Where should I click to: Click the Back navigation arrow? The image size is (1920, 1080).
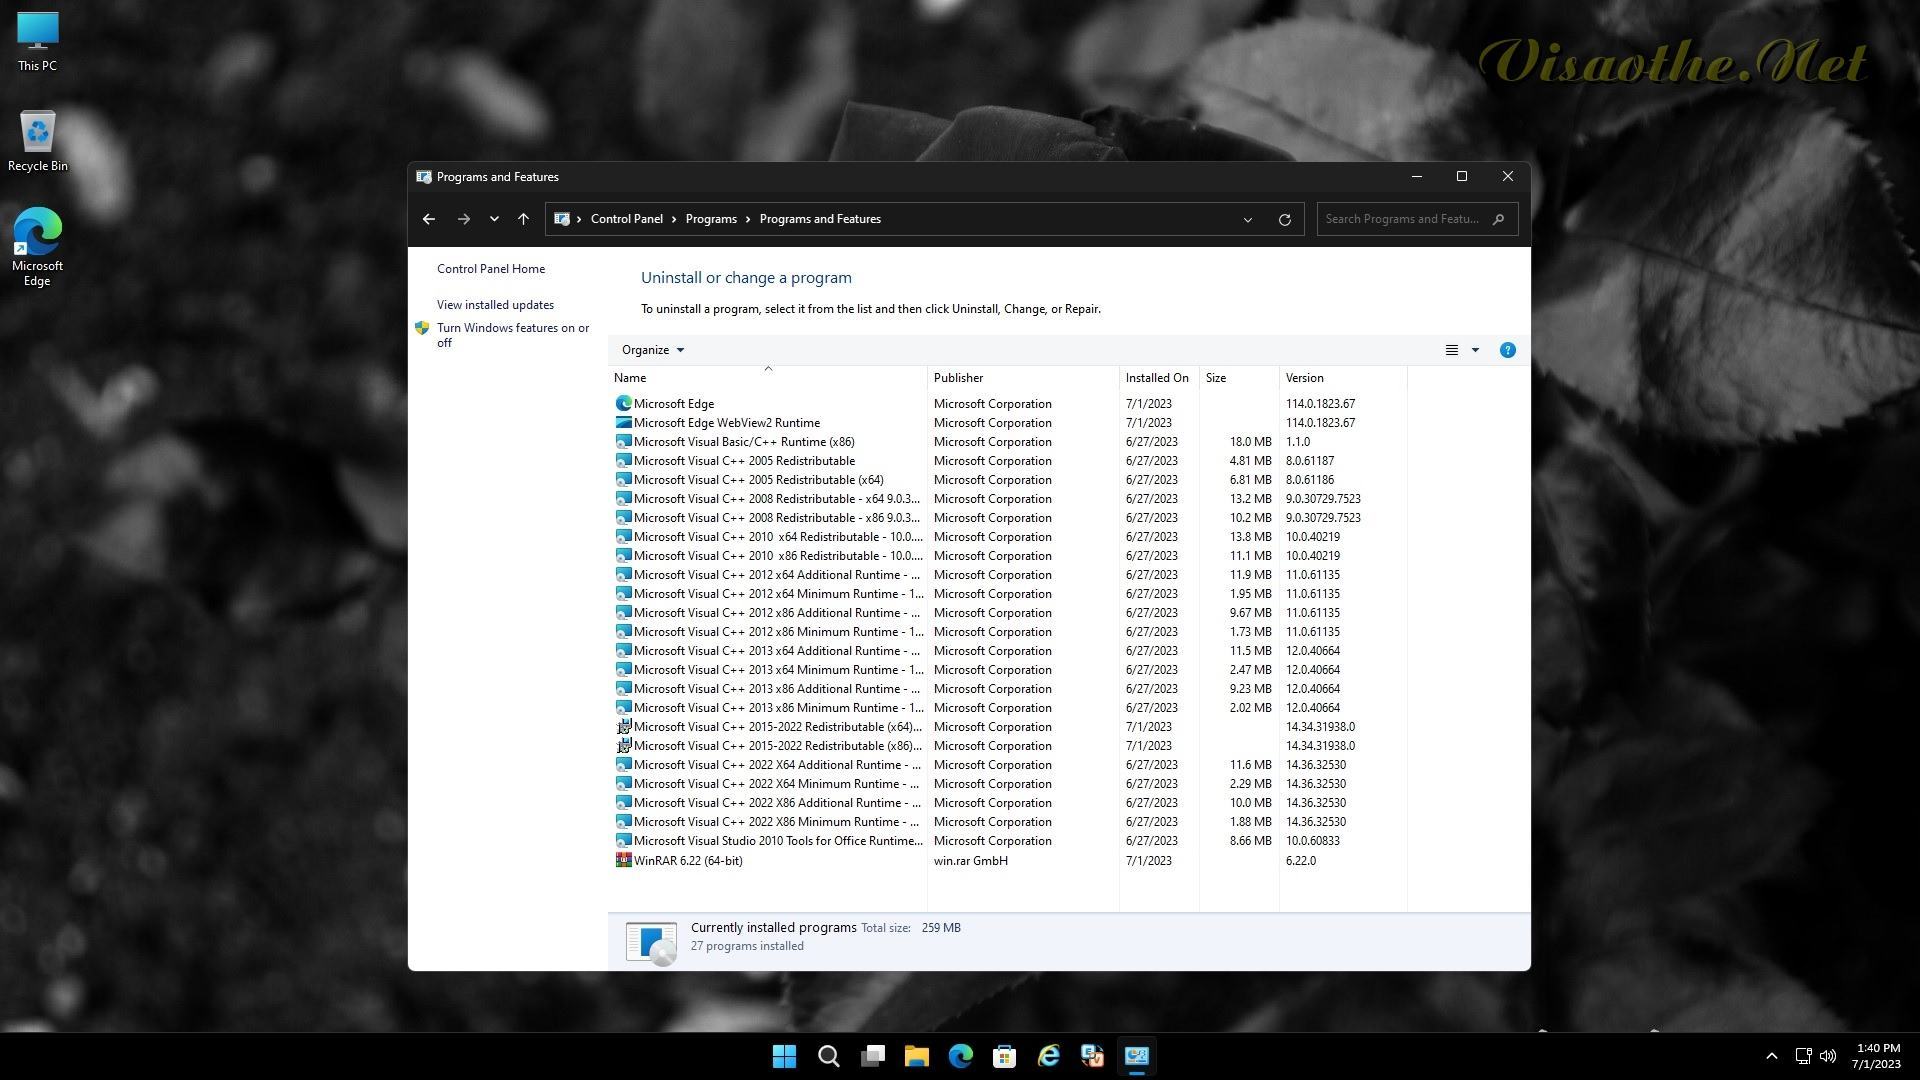tap(429, 219)
